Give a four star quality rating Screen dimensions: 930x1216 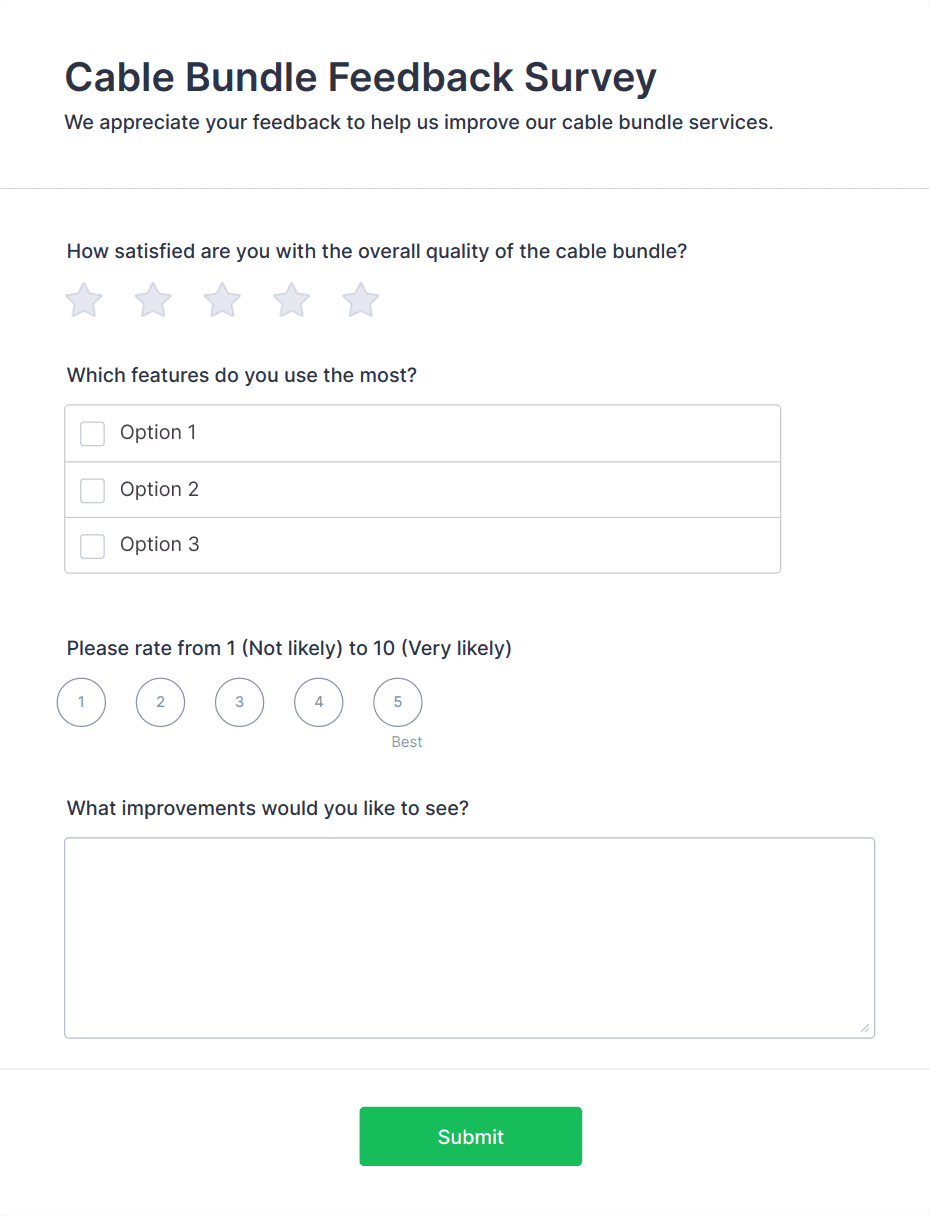pyautogui.click(x=292, y=300)
